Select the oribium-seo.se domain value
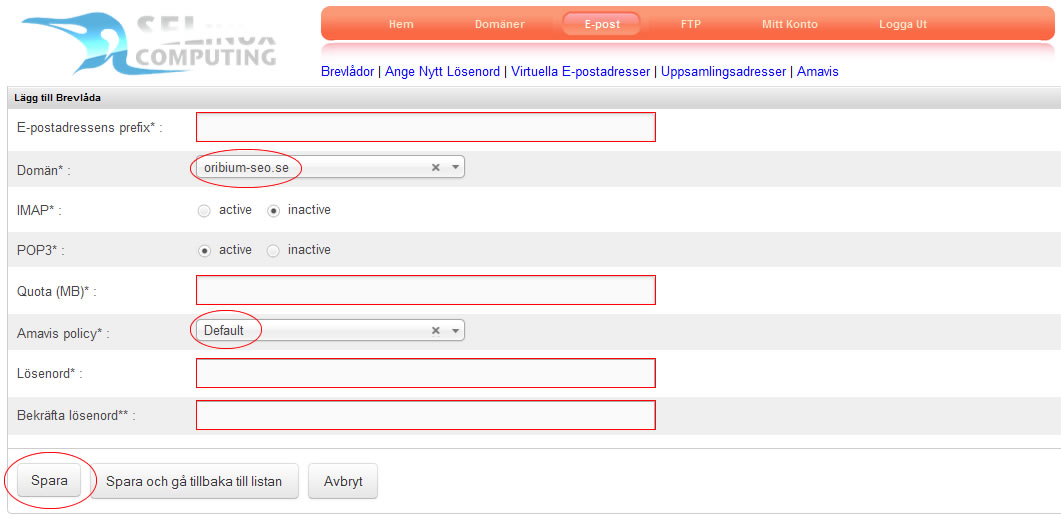The width and height of the screenshot is (1061, 528). (246, 167)
